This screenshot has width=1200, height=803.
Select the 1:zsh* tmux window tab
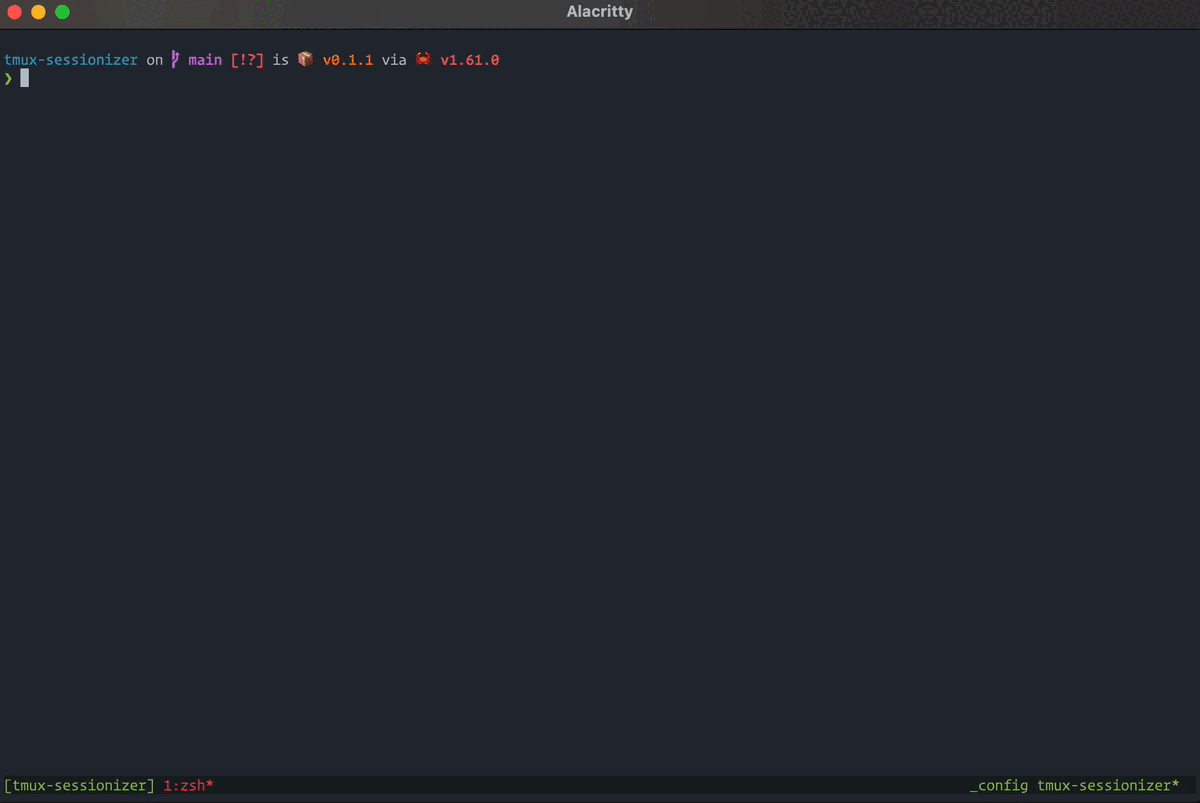coord(188,786)
